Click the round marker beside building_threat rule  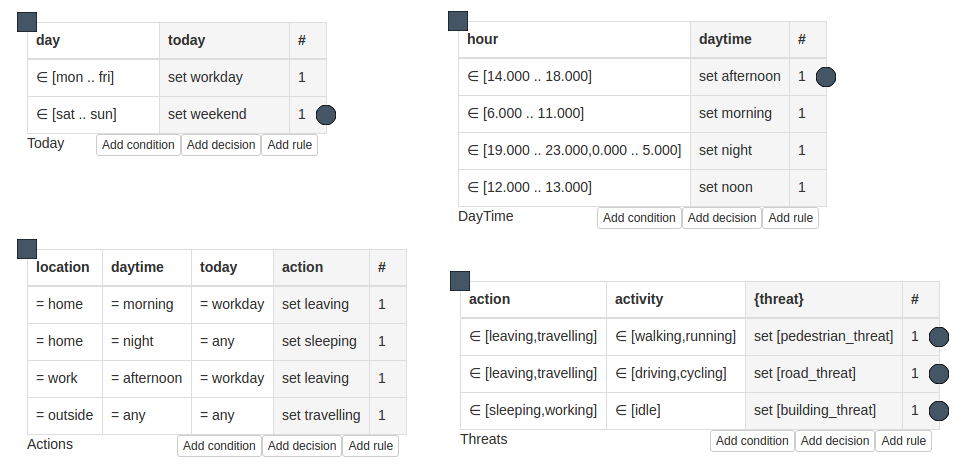point(939,410)
